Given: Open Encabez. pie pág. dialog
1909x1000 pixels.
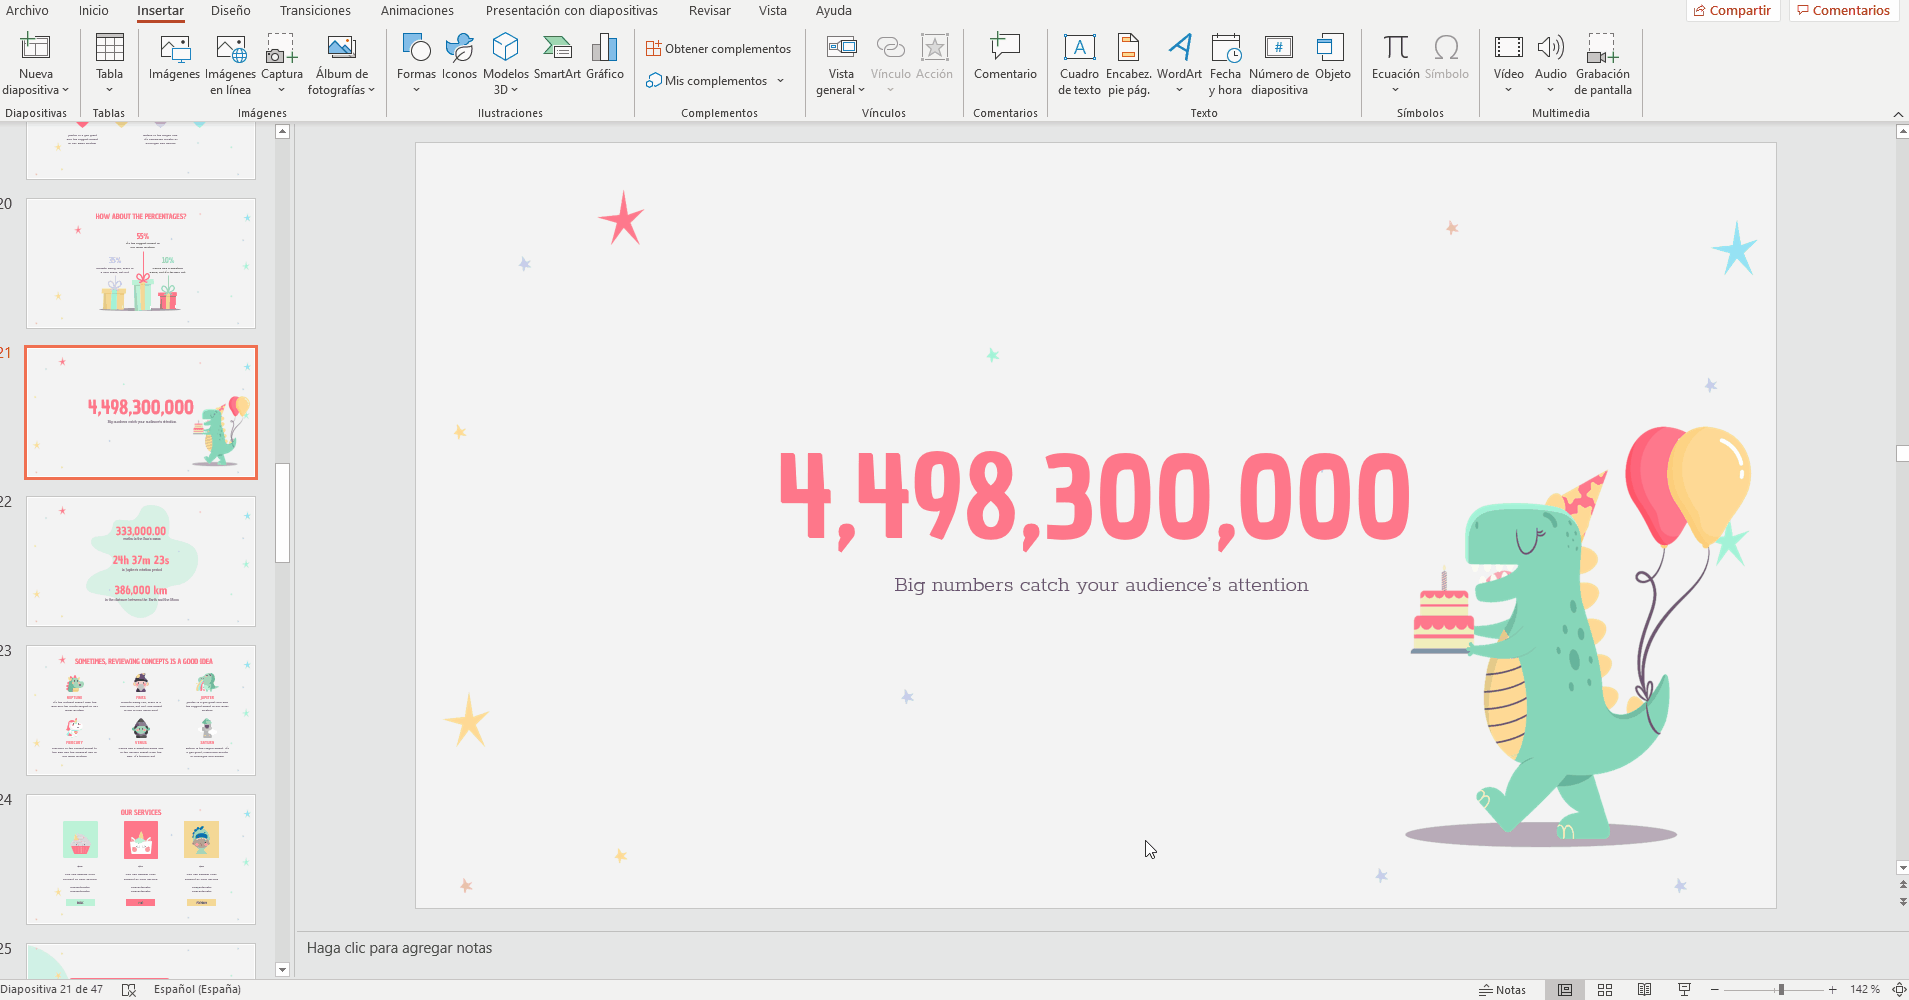Looking at the screenshot, I should click(1128, 64).
